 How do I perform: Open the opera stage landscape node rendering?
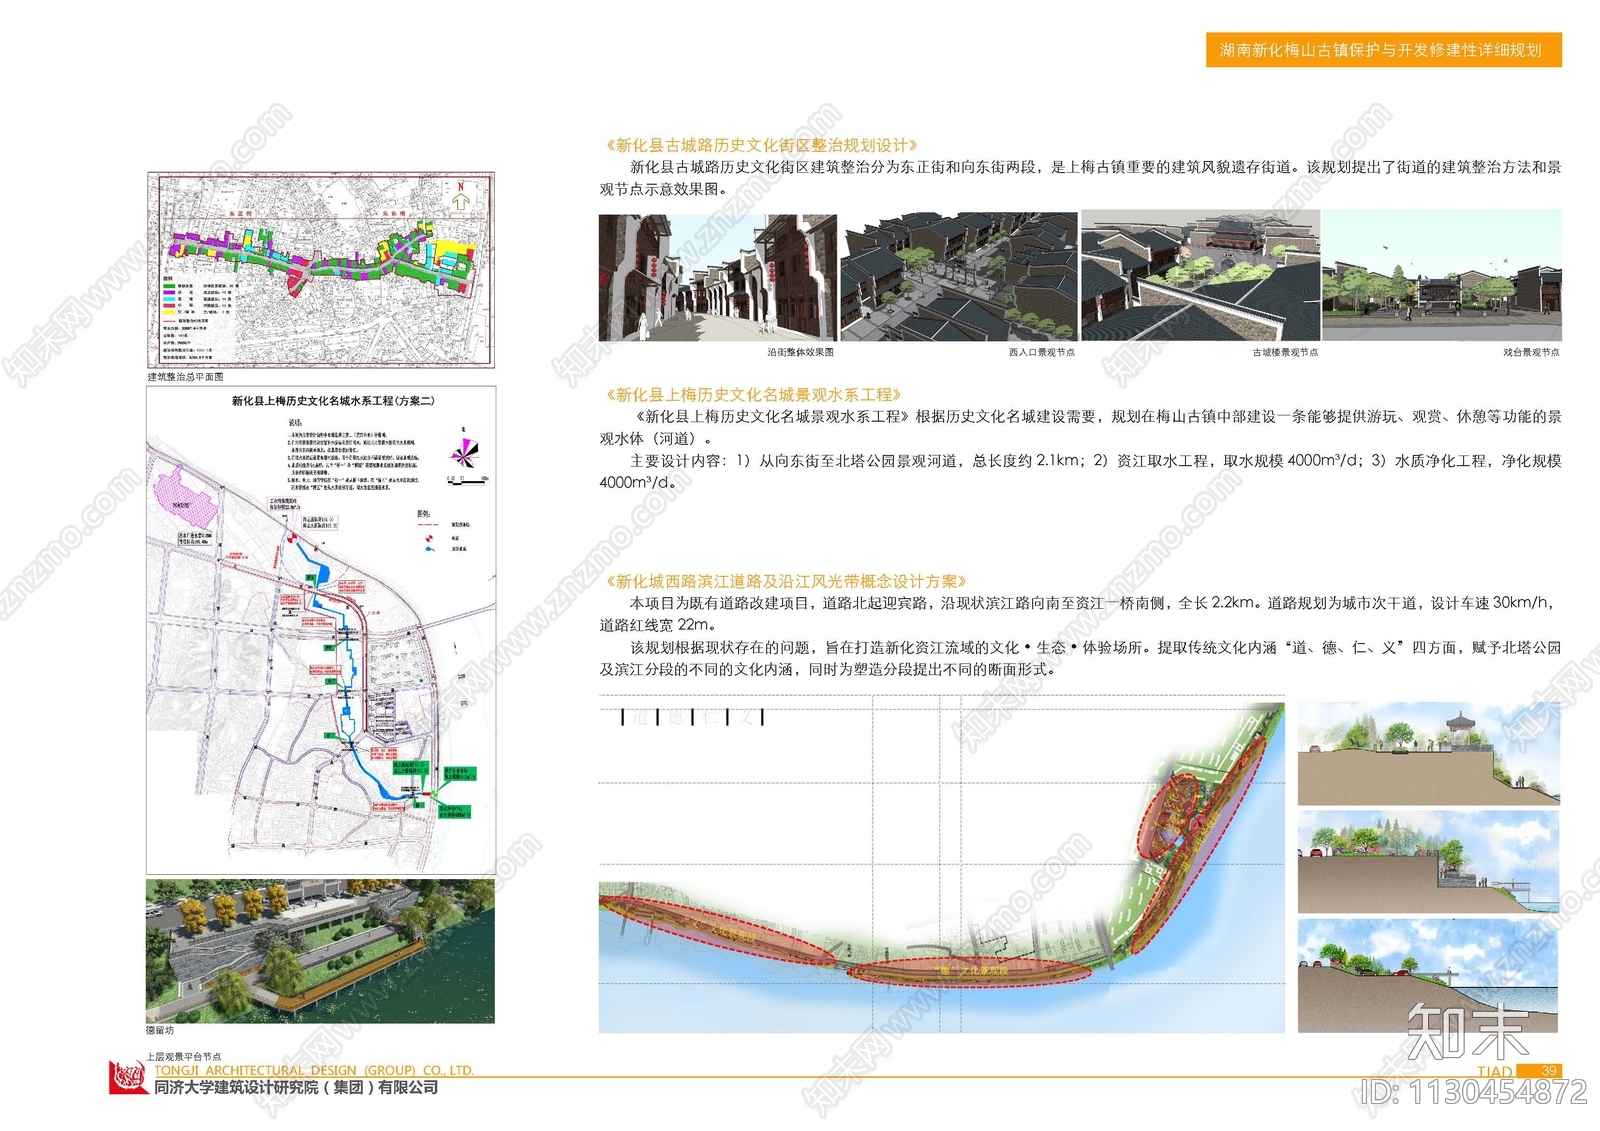pyautogui.click(x=1442, y=276)
